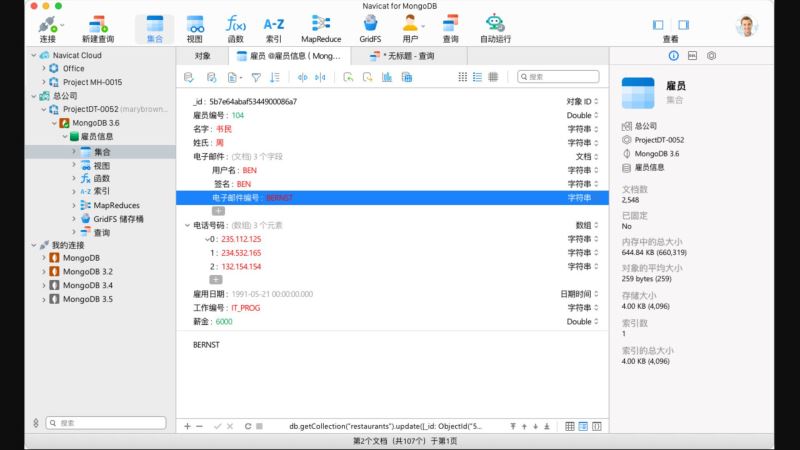Click the expand all fields icon
Viewport: 800px width, 450px height.
[x=303, y=77]
